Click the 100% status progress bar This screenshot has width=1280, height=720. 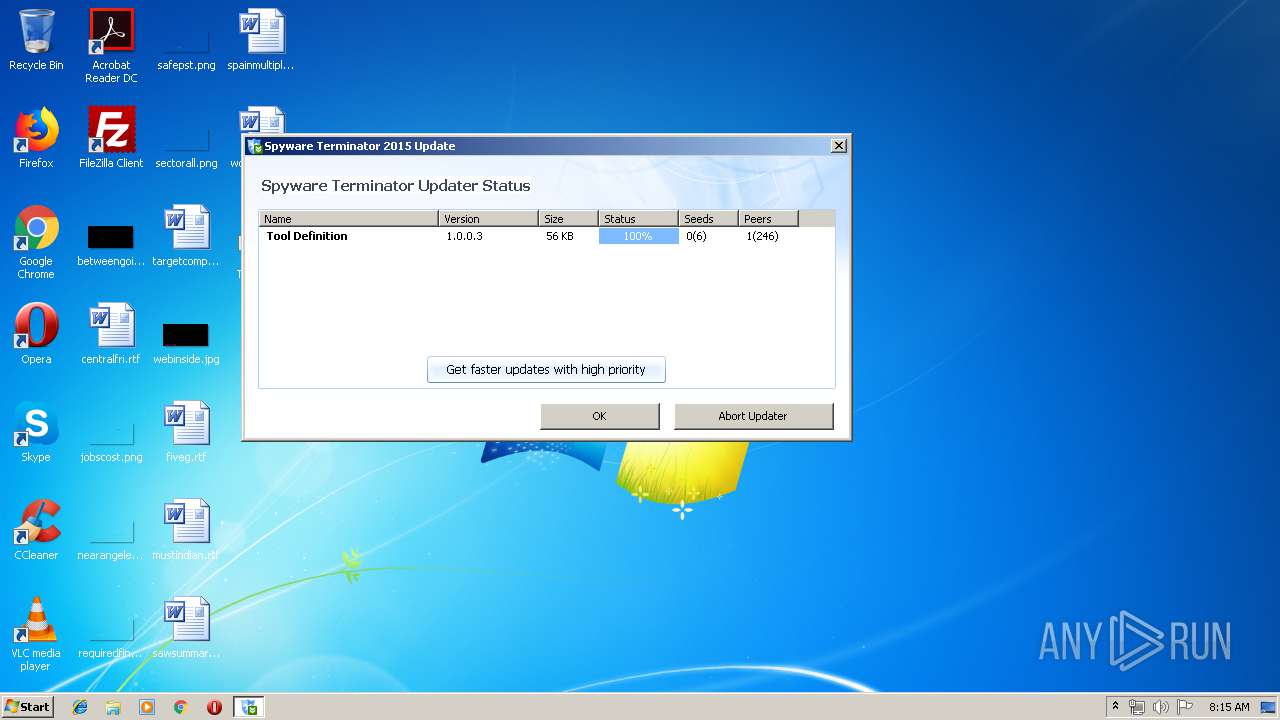638,236
